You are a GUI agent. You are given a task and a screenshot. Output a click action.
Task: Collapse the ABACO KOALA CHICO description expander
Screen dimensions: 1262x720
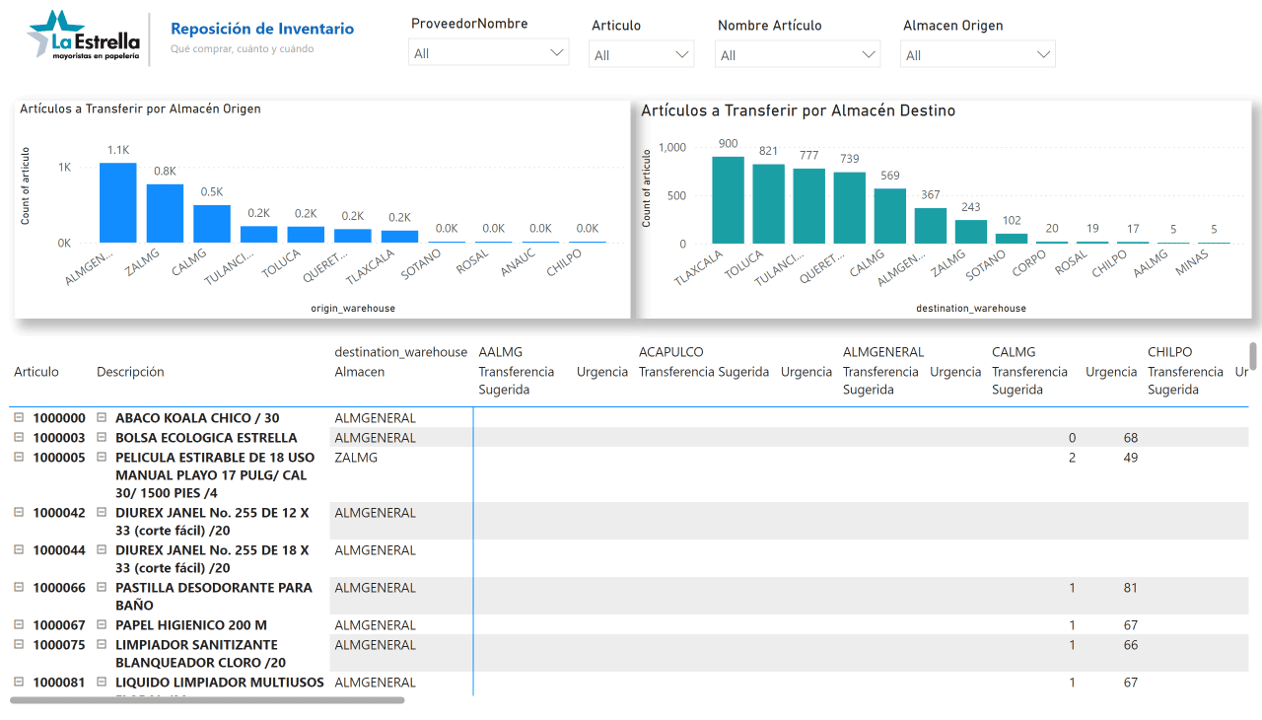click(102, 418)
